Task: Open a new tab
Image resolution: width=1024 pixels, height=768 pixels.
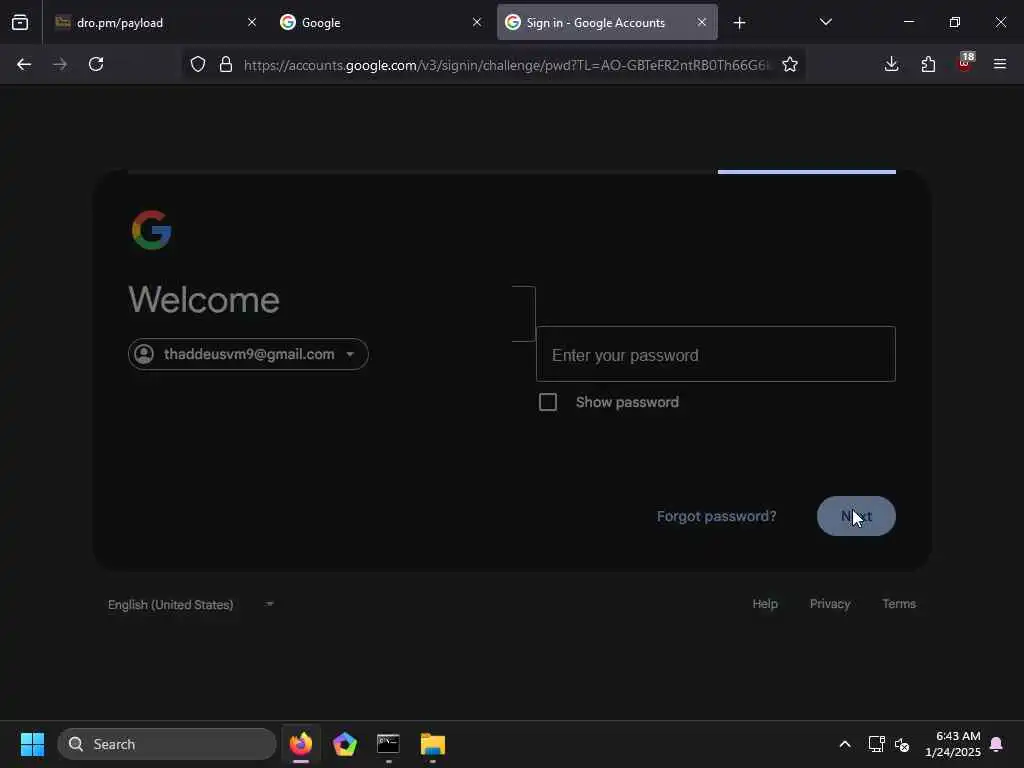Action: click(739, 23)
